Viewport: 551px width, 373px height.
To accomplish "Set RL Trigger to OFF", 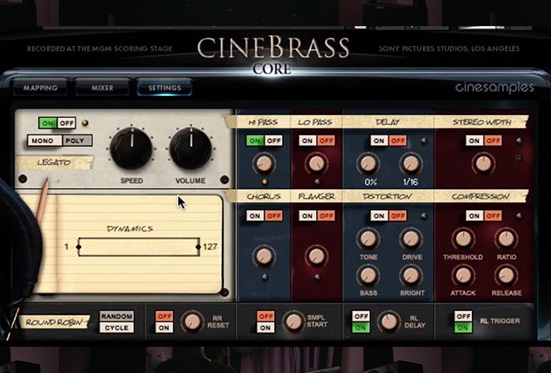I will pyautogui.click(x=463, y=316).
